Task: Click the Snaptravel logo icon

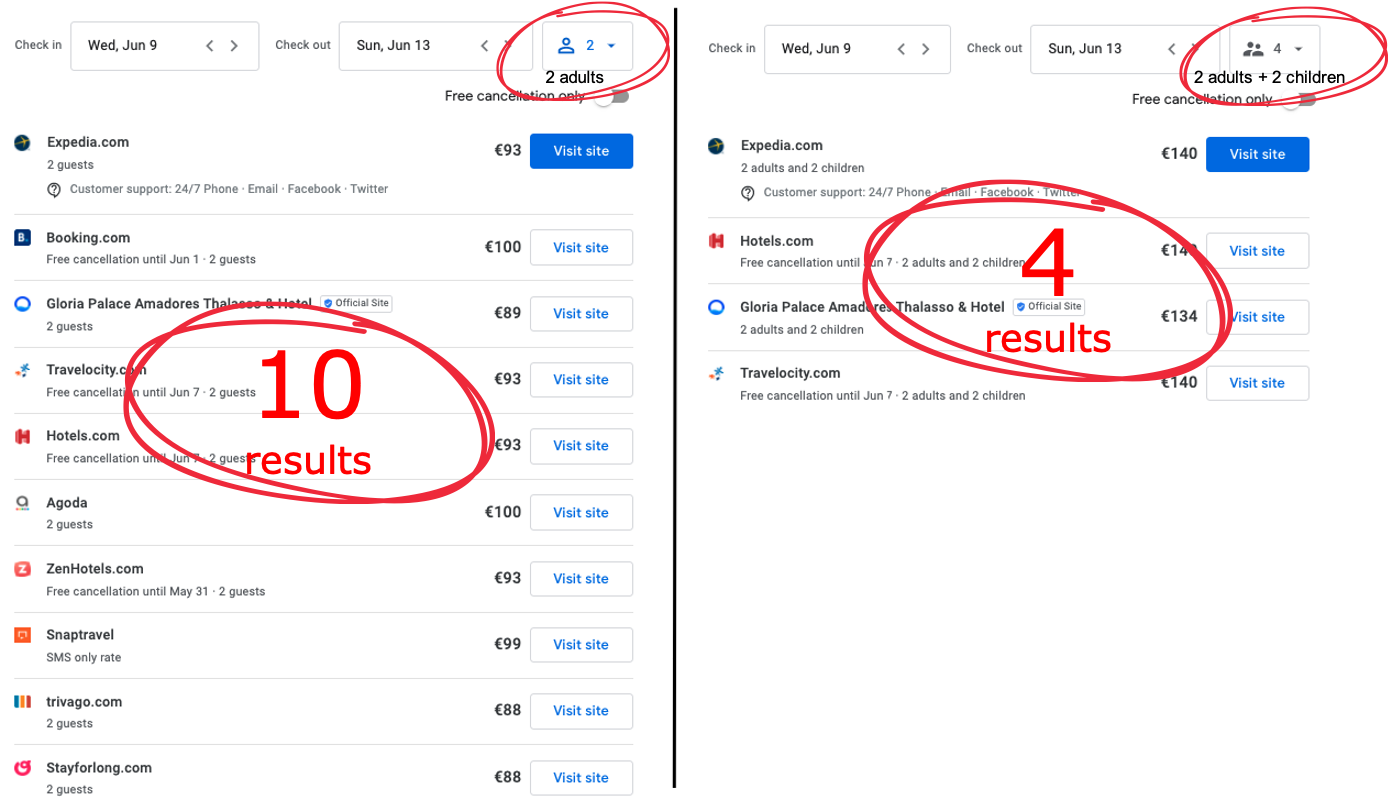Action: click(22, 635)
